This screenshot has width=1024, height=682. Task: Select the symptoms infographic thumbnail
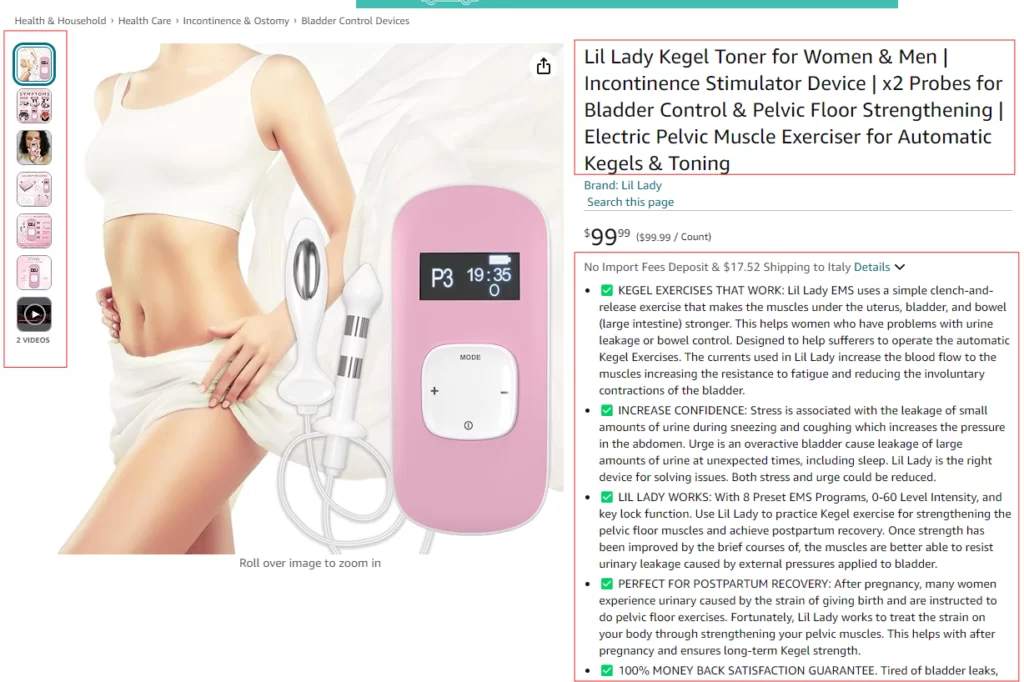34,106
